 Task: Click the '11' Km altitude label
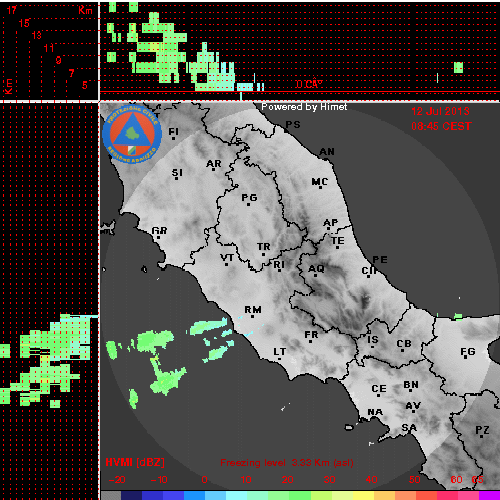coord(49,48)
